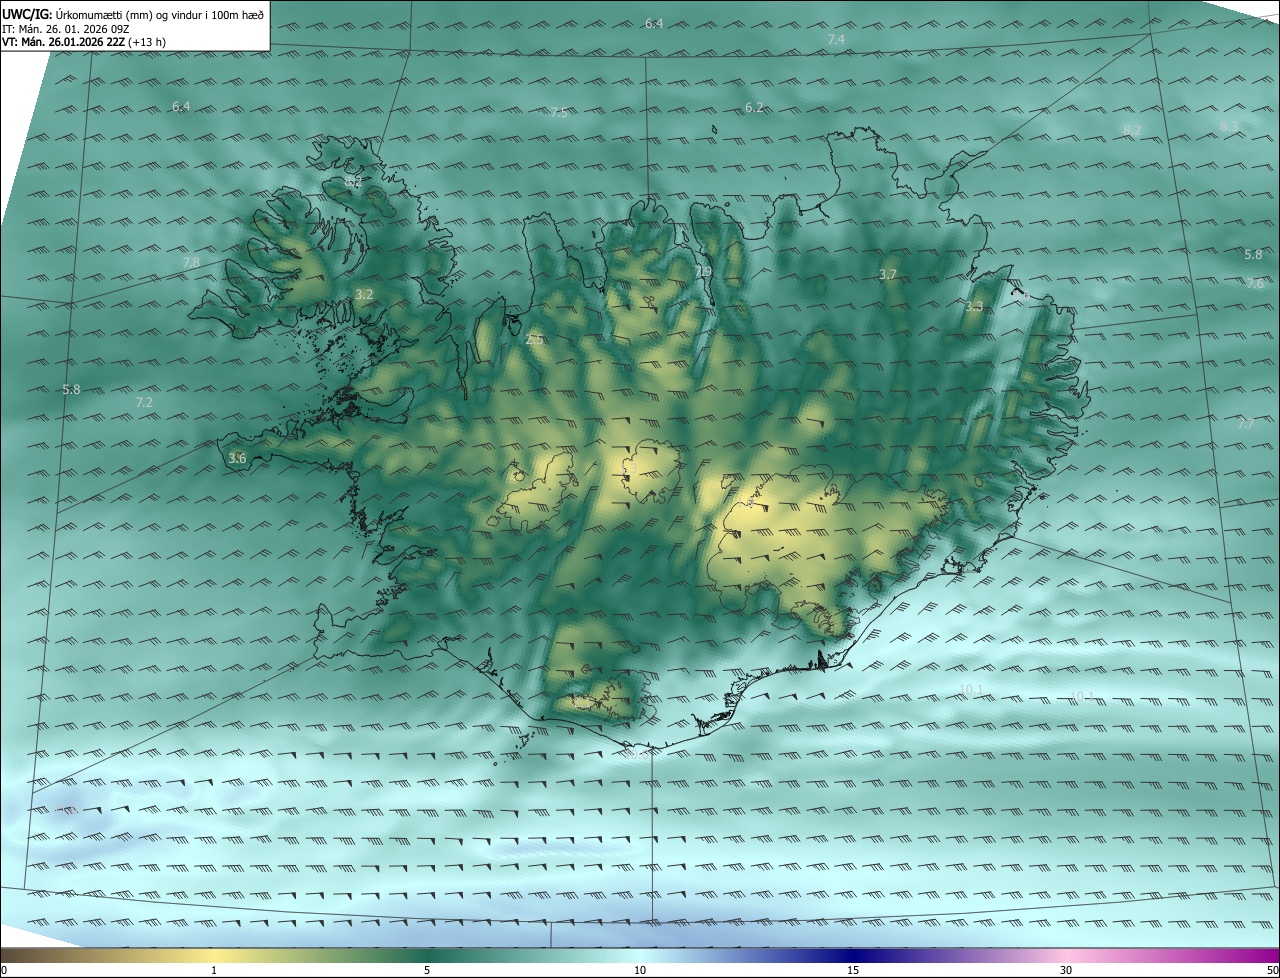Click the 7.7 value label
The height and width of the screenshot is (978, 1280).
pyautogui.click(x=1245, y=424)
